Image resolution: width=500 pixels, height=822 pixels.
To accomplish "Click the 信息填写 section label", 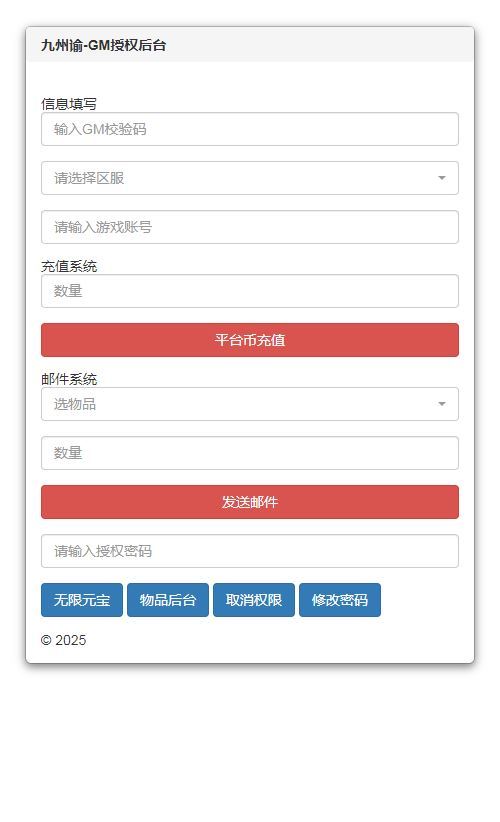I will click(69, 104).
